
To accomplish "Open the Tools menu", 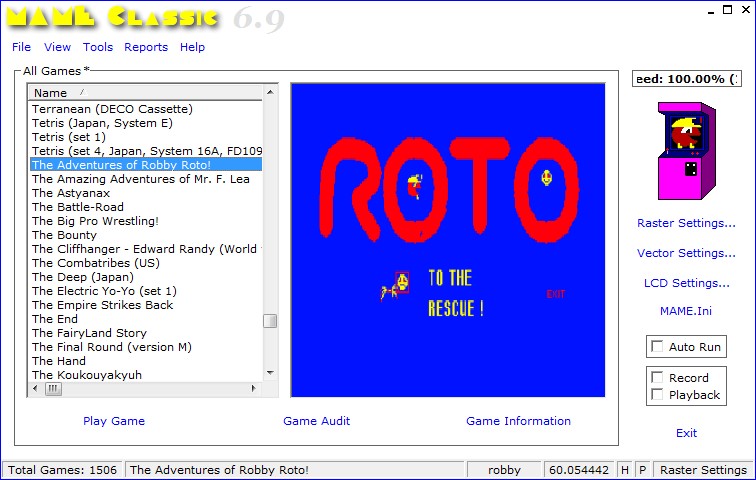I will click(98, 47).
